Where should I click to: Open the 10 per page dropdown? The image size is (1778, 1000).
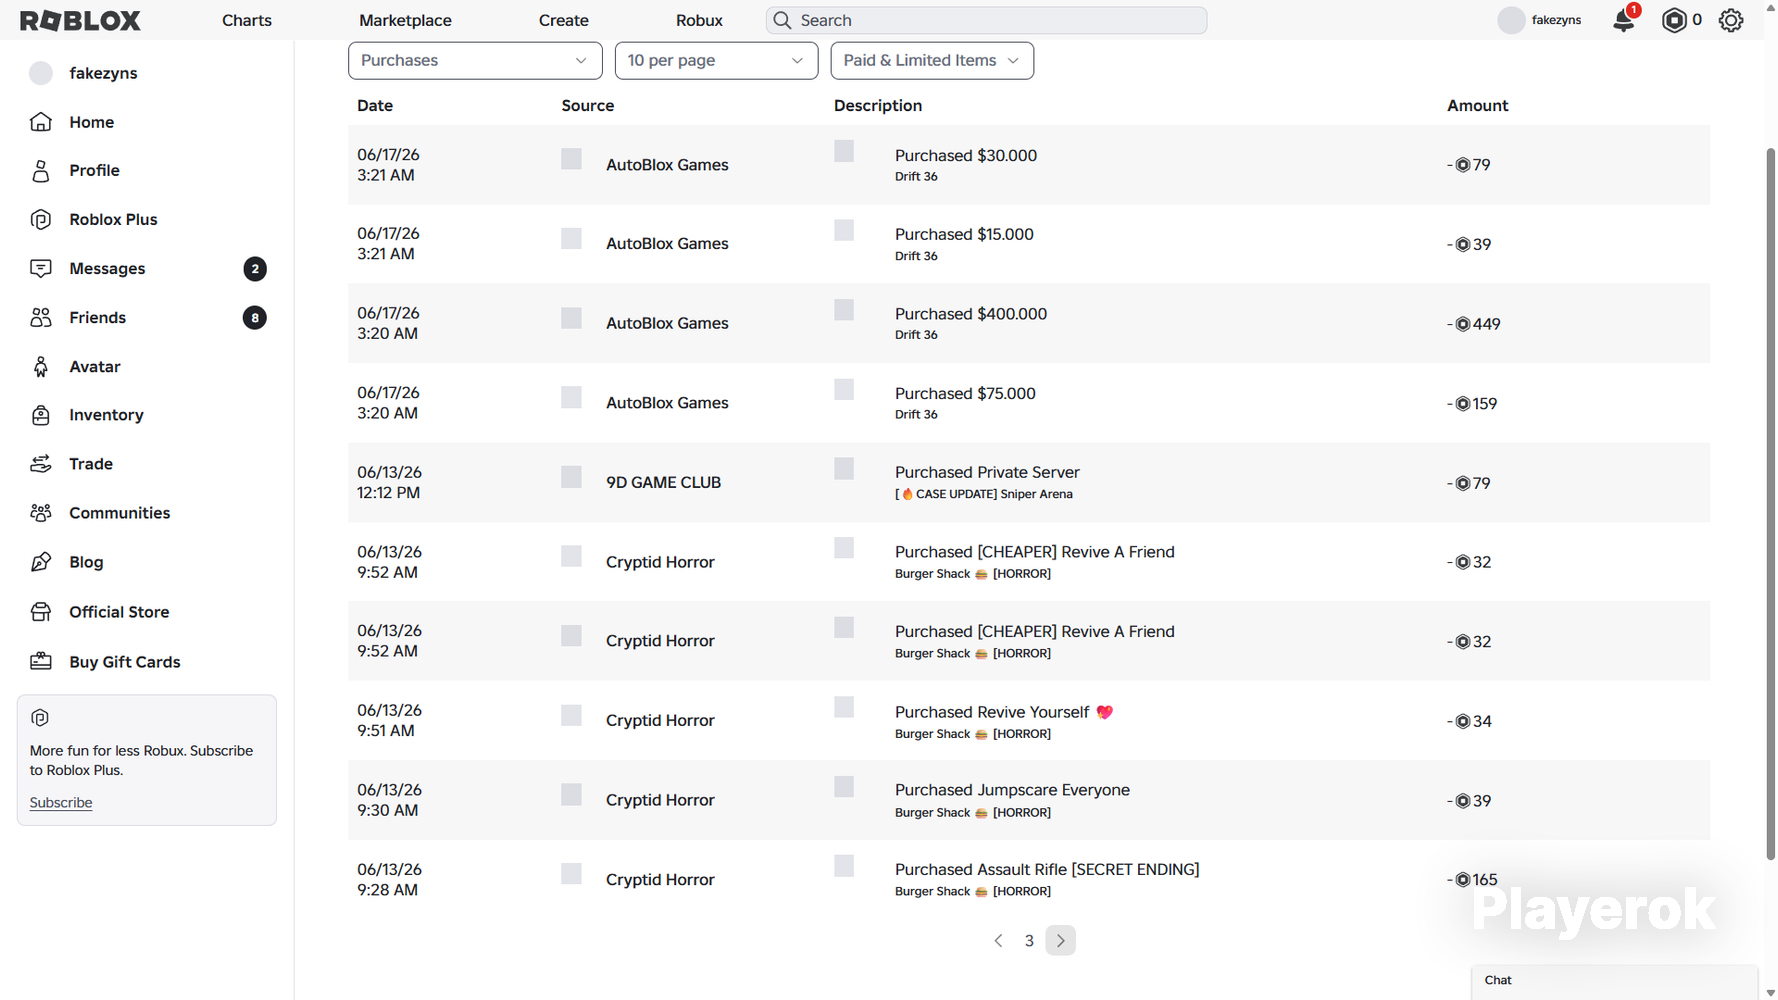click(716, 60)
